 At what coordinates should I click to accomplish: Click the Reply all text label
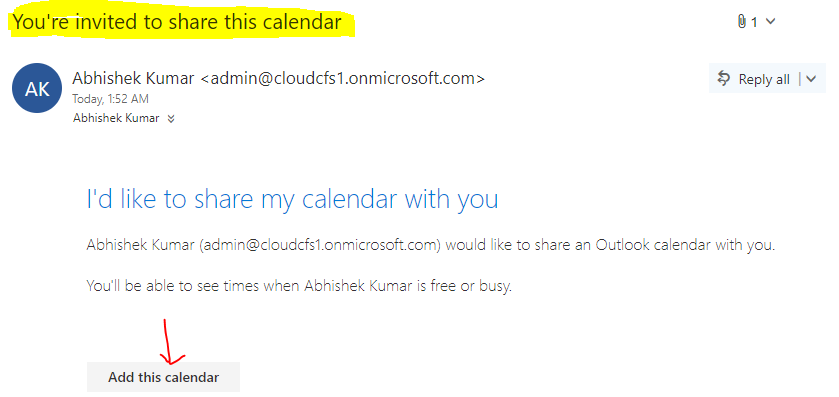(764, 79)
